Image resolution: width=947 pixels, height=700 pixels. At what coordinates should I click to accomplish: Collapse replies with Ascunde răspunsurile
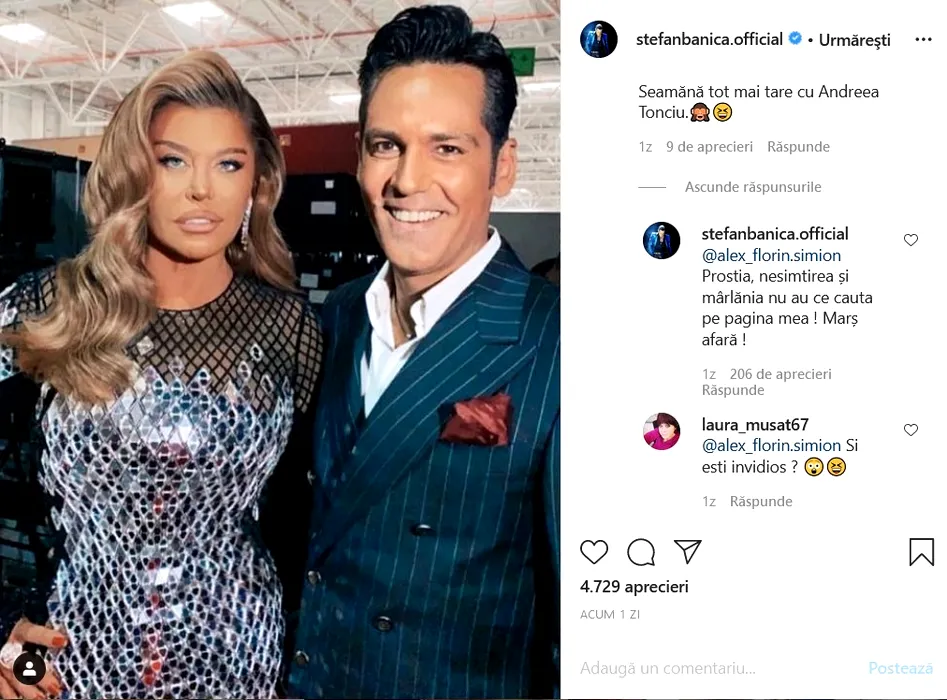[753, 187]
